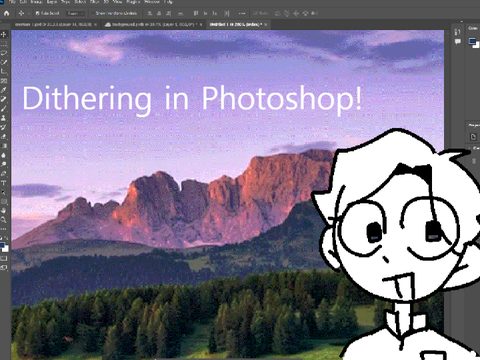Screen dimensions: 480x360
Task: Select the Zoom tool
Action: pos(4,220)
